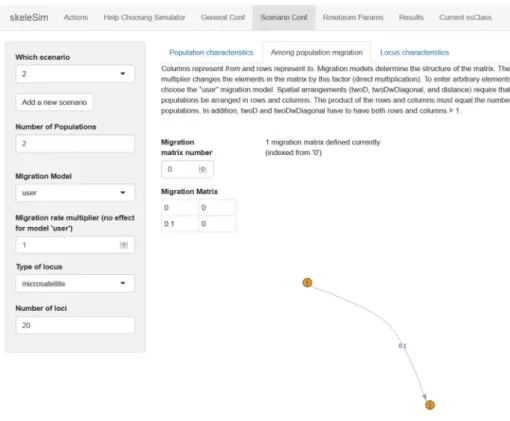The image size is (510, 421).
Task: Select top-right migration matrix cell
Action: pyautogui.click(x=217, y=208)
